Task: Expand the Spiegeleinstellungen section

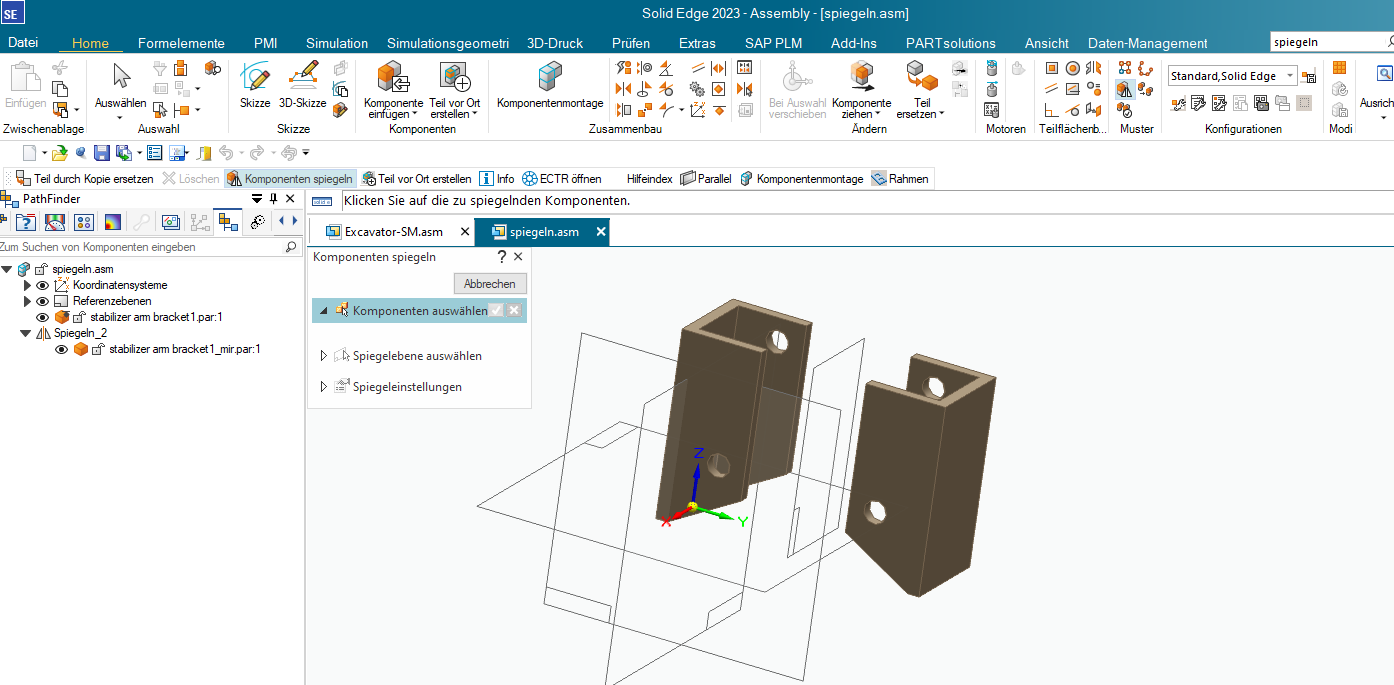Action: [324, 386]
